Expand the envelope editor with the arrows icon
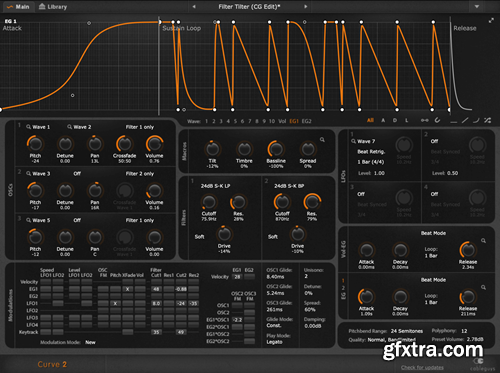The image size is (500, 373). click(x=491, y=21)
